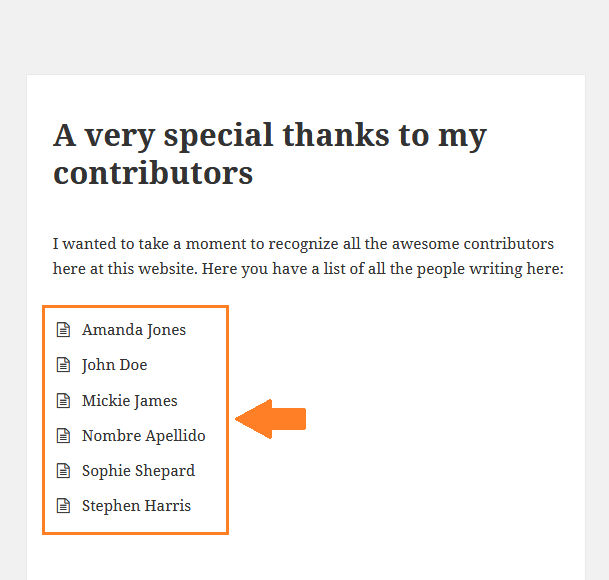Select the page icon next to Sophie Shepard
The width and height of the screenshot is (609, 580).
[x=63, y=471]
